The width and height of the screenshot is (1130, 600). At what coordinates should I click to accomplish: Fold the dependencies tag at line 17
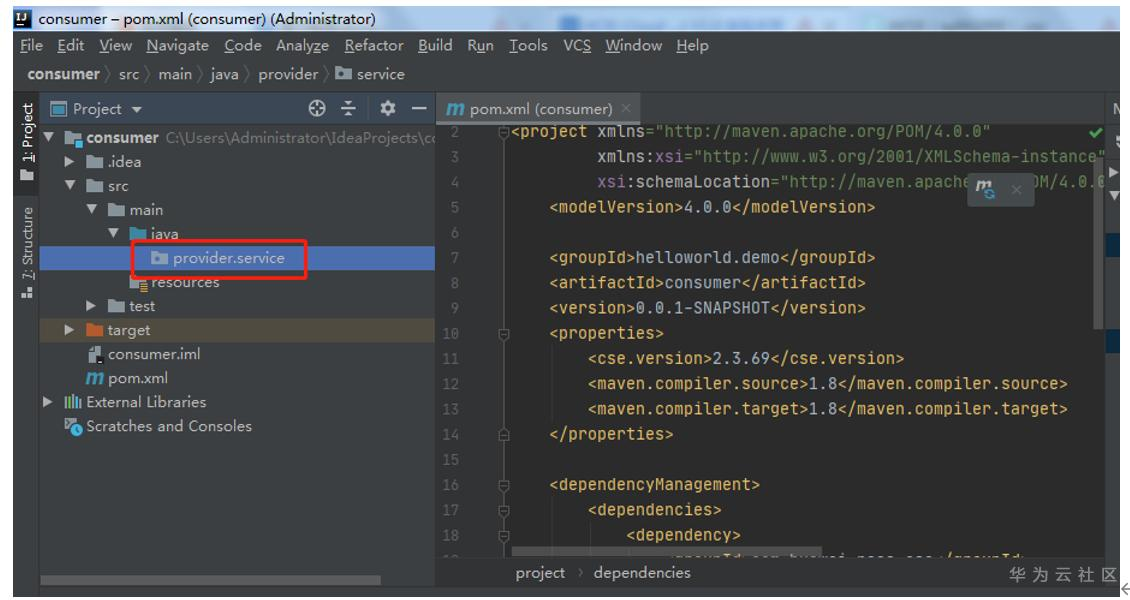click(504, 510)
